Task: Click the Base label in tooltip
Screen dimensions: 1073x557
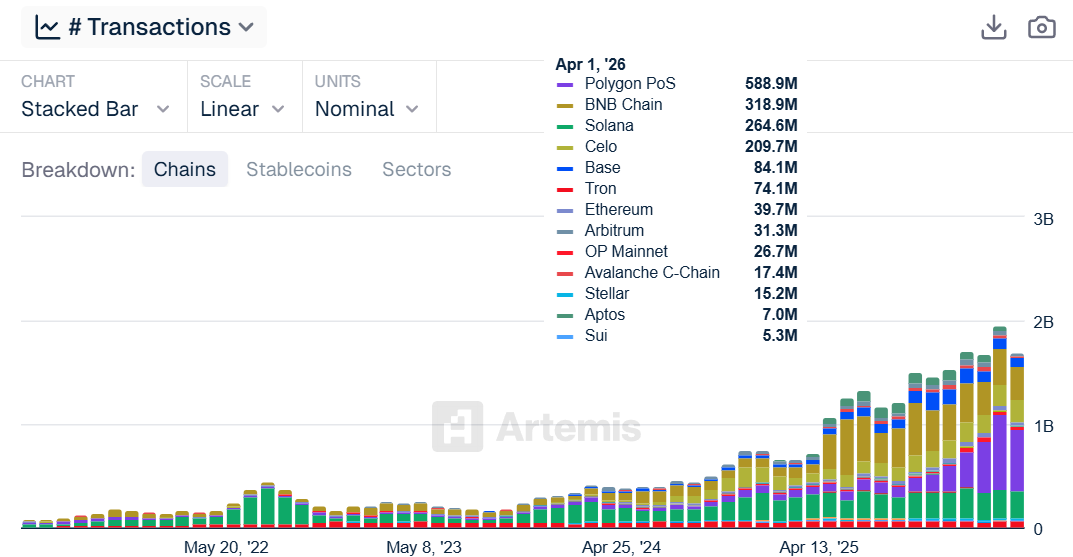Action: point(602,168)
